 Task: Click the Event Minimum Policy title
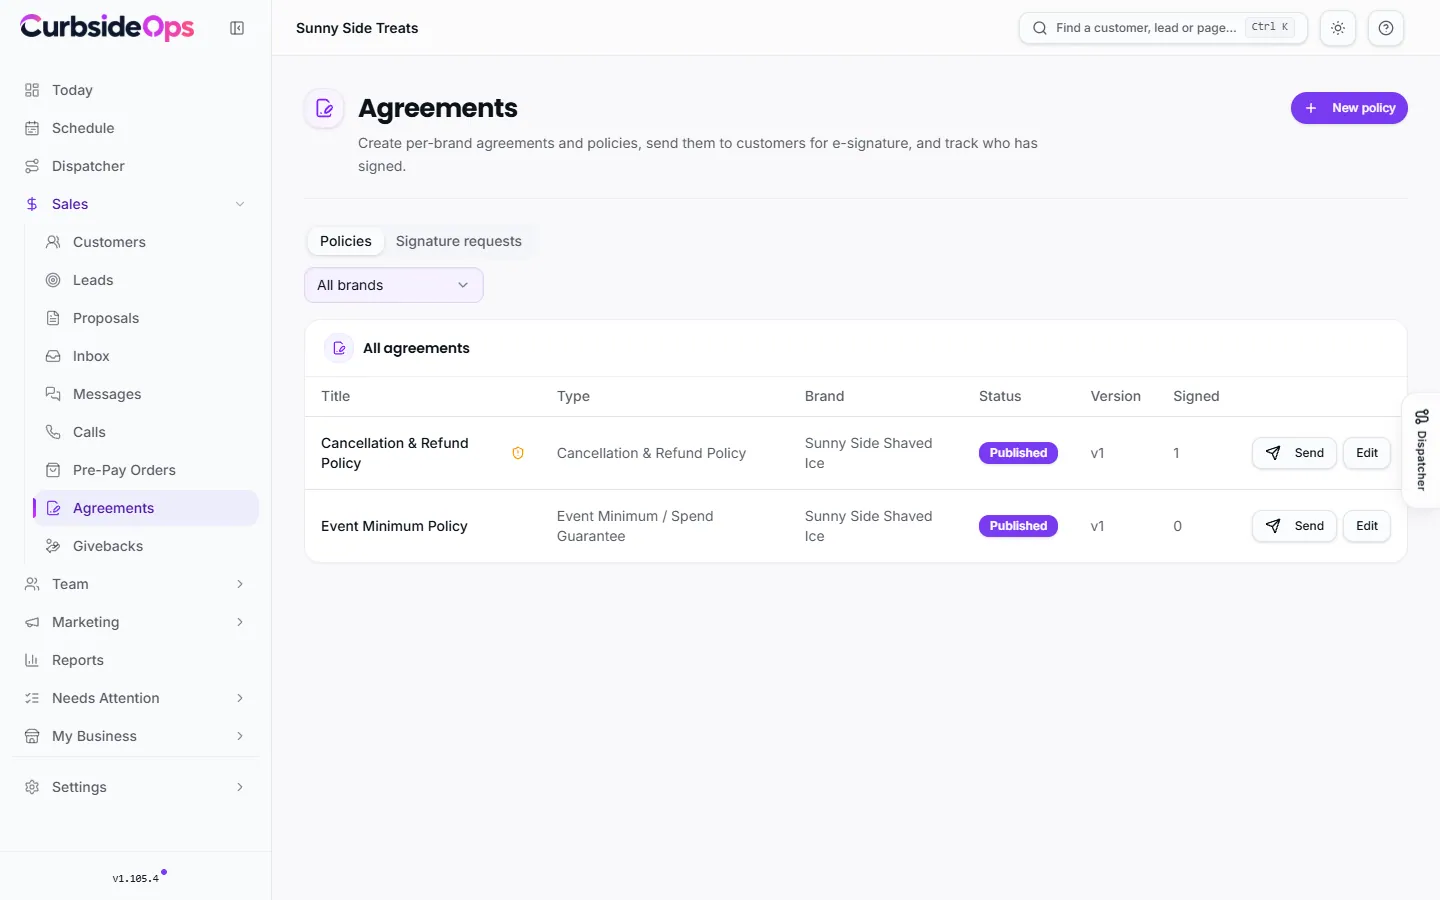(394, 526)
